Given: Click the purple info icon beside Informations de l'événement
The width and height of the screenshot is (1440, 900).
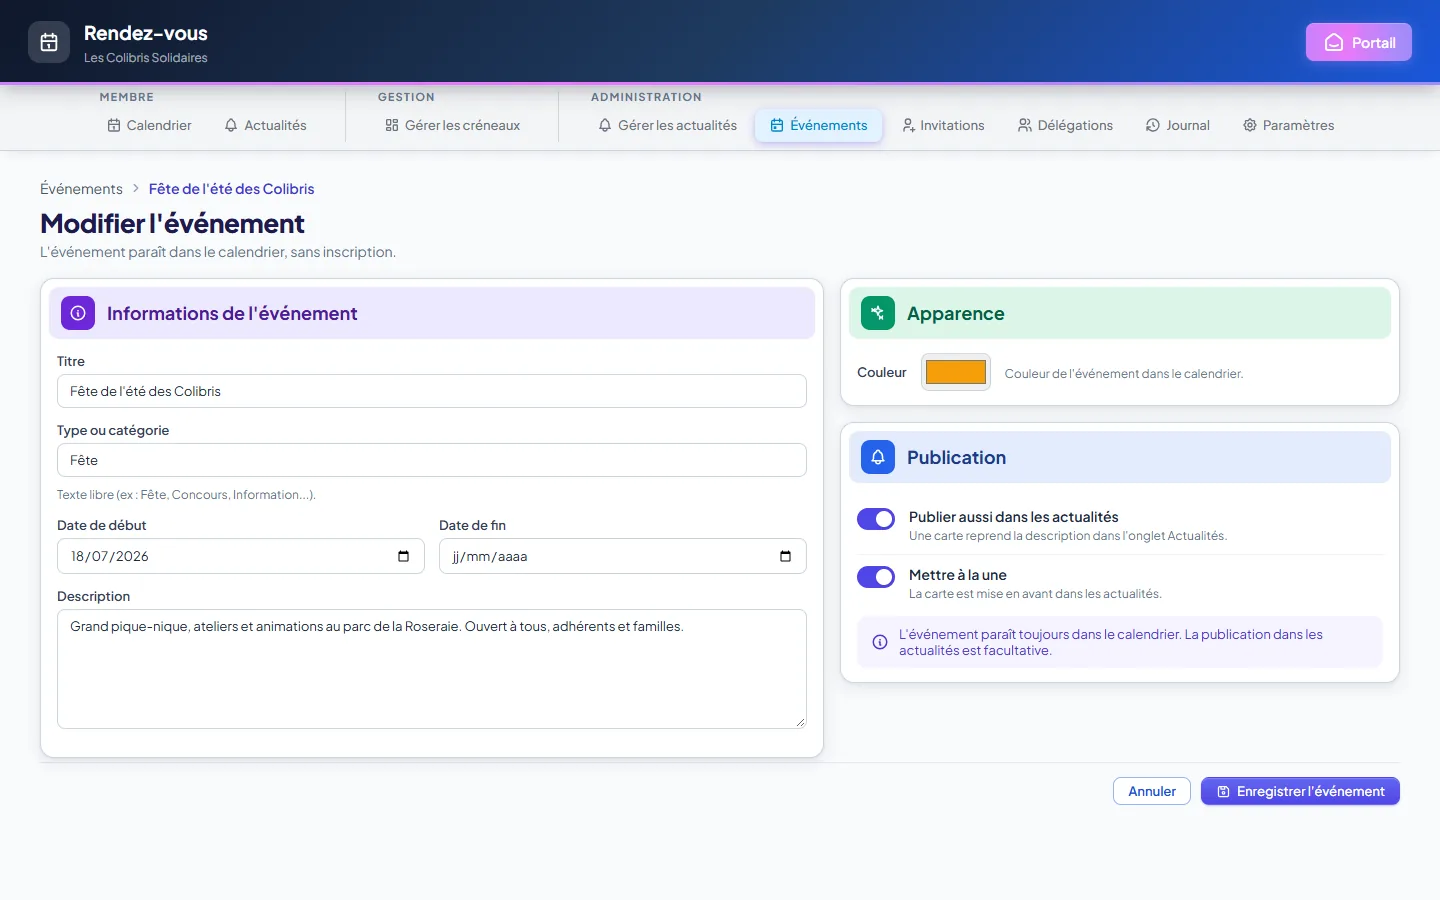Looking at the screenshot, I should pos(78,313).
